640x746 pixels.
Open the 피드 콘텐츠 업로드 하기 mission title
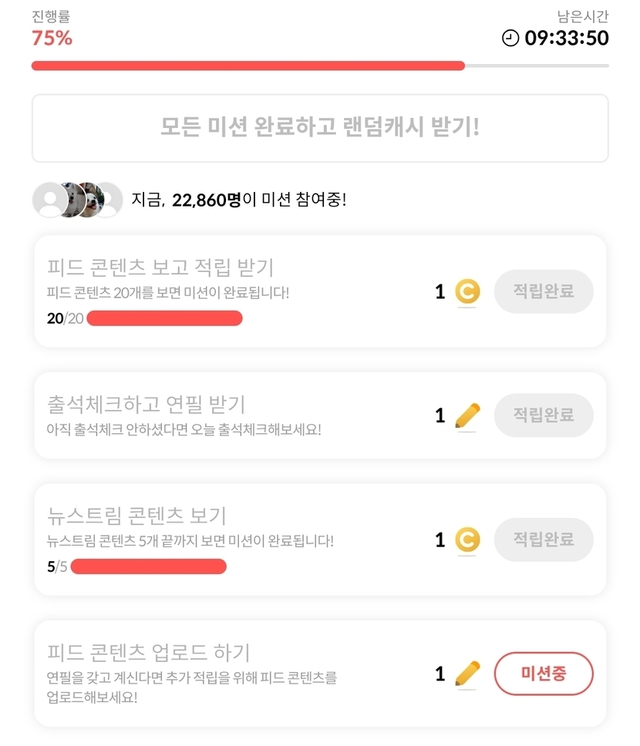pos(148,652)
